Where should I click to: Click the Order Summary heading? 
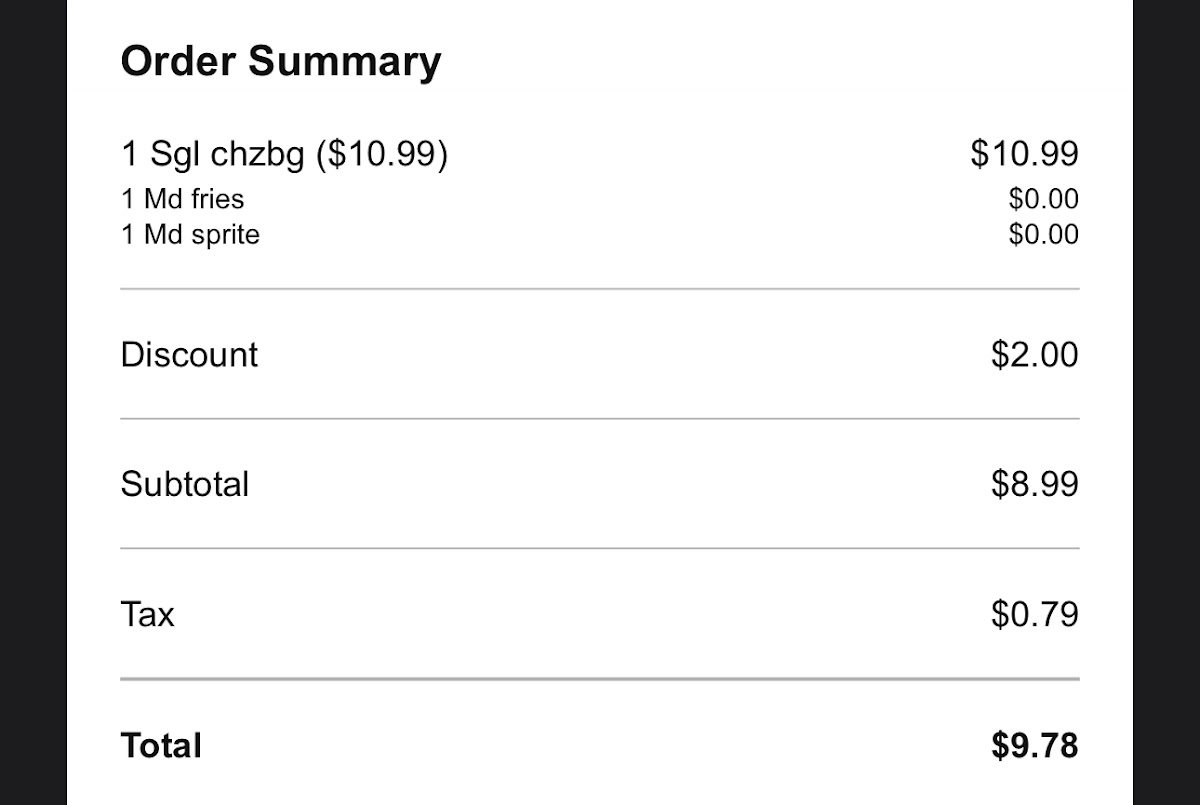point(280,61)
